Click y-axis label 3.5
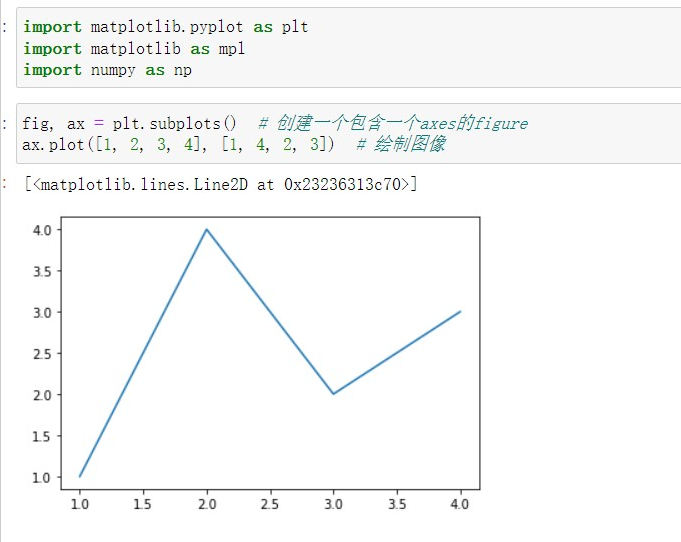The image size is (681, 542). 42,271
